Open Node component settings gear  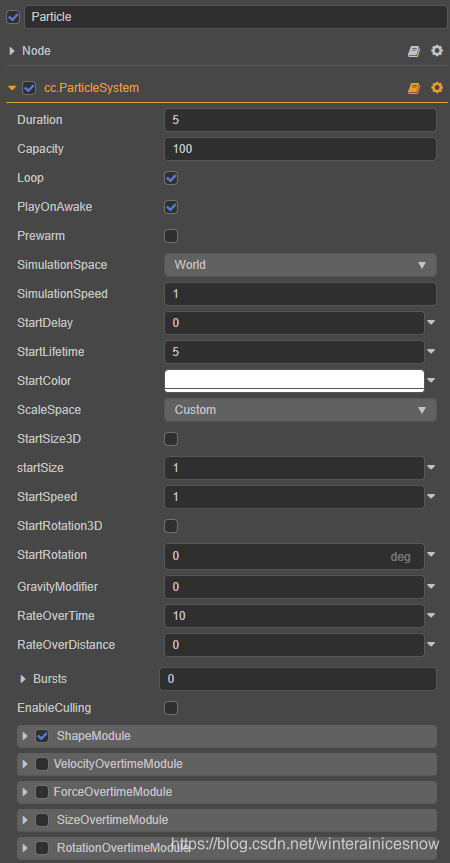point(437,51)
